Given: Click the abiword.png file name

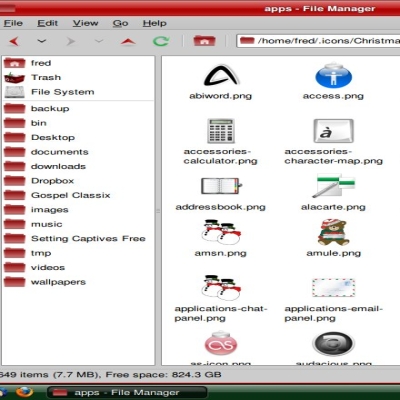Looking at the screenshot, I should [x=221, y=96].
